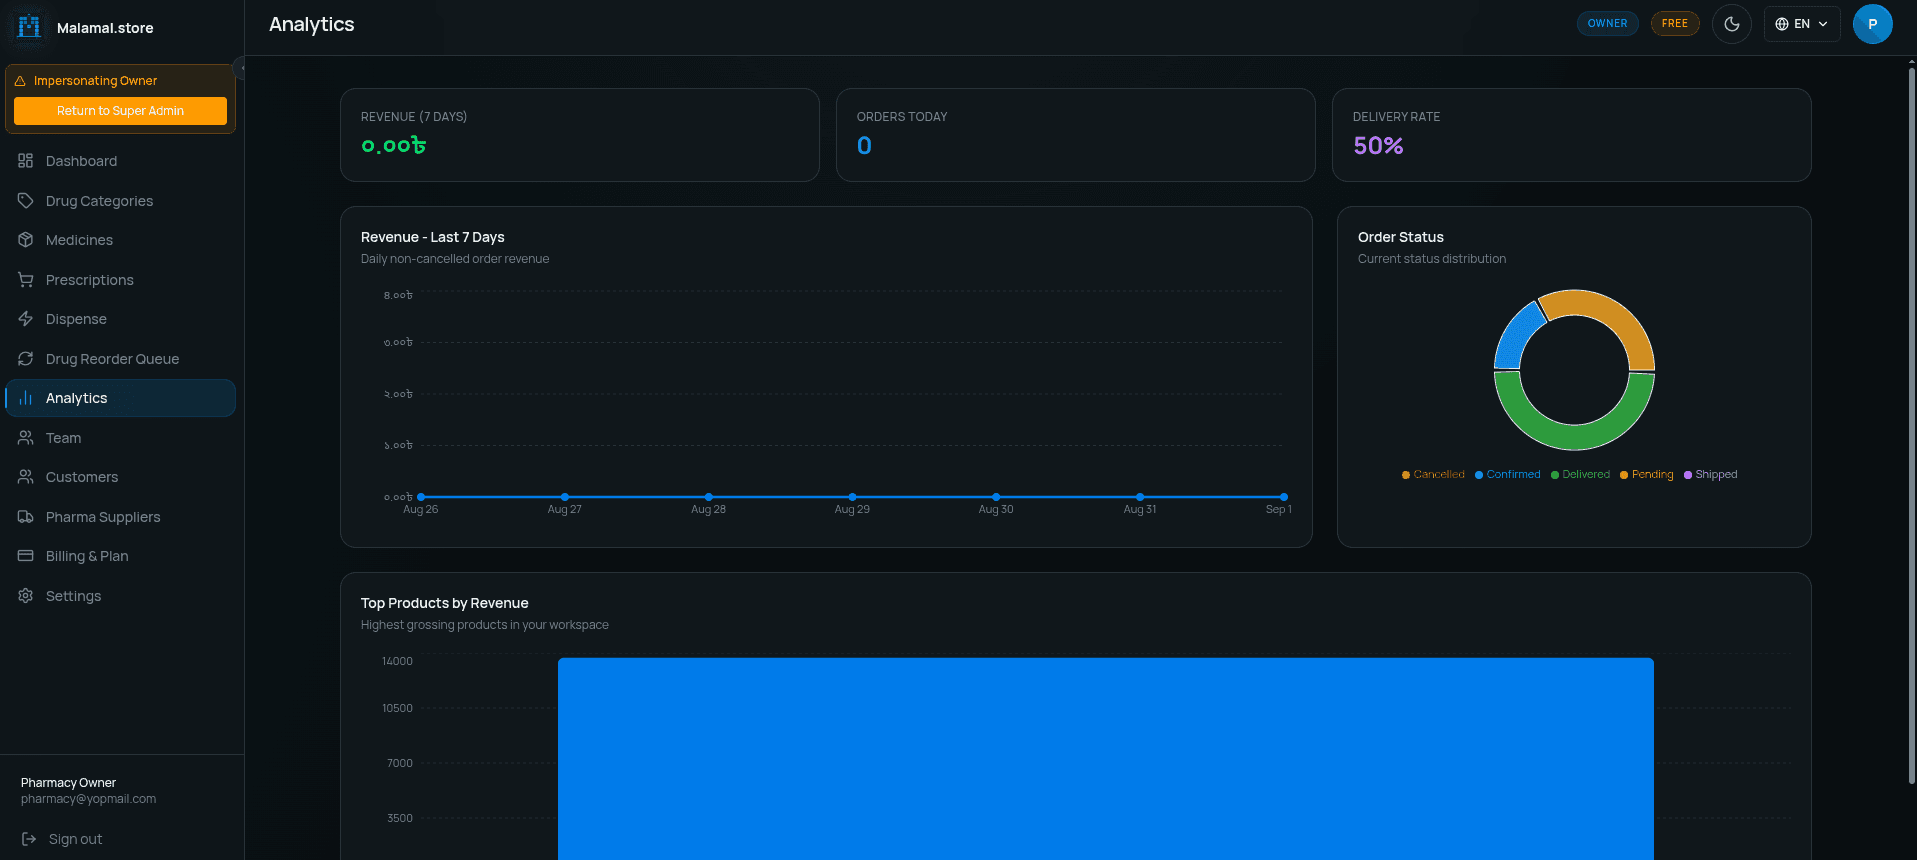The width and height of the screenshot is (1917, 860).
Task: Click the Top Products by Revenue title
Action: pyautogui.click(x=445, y=603)
